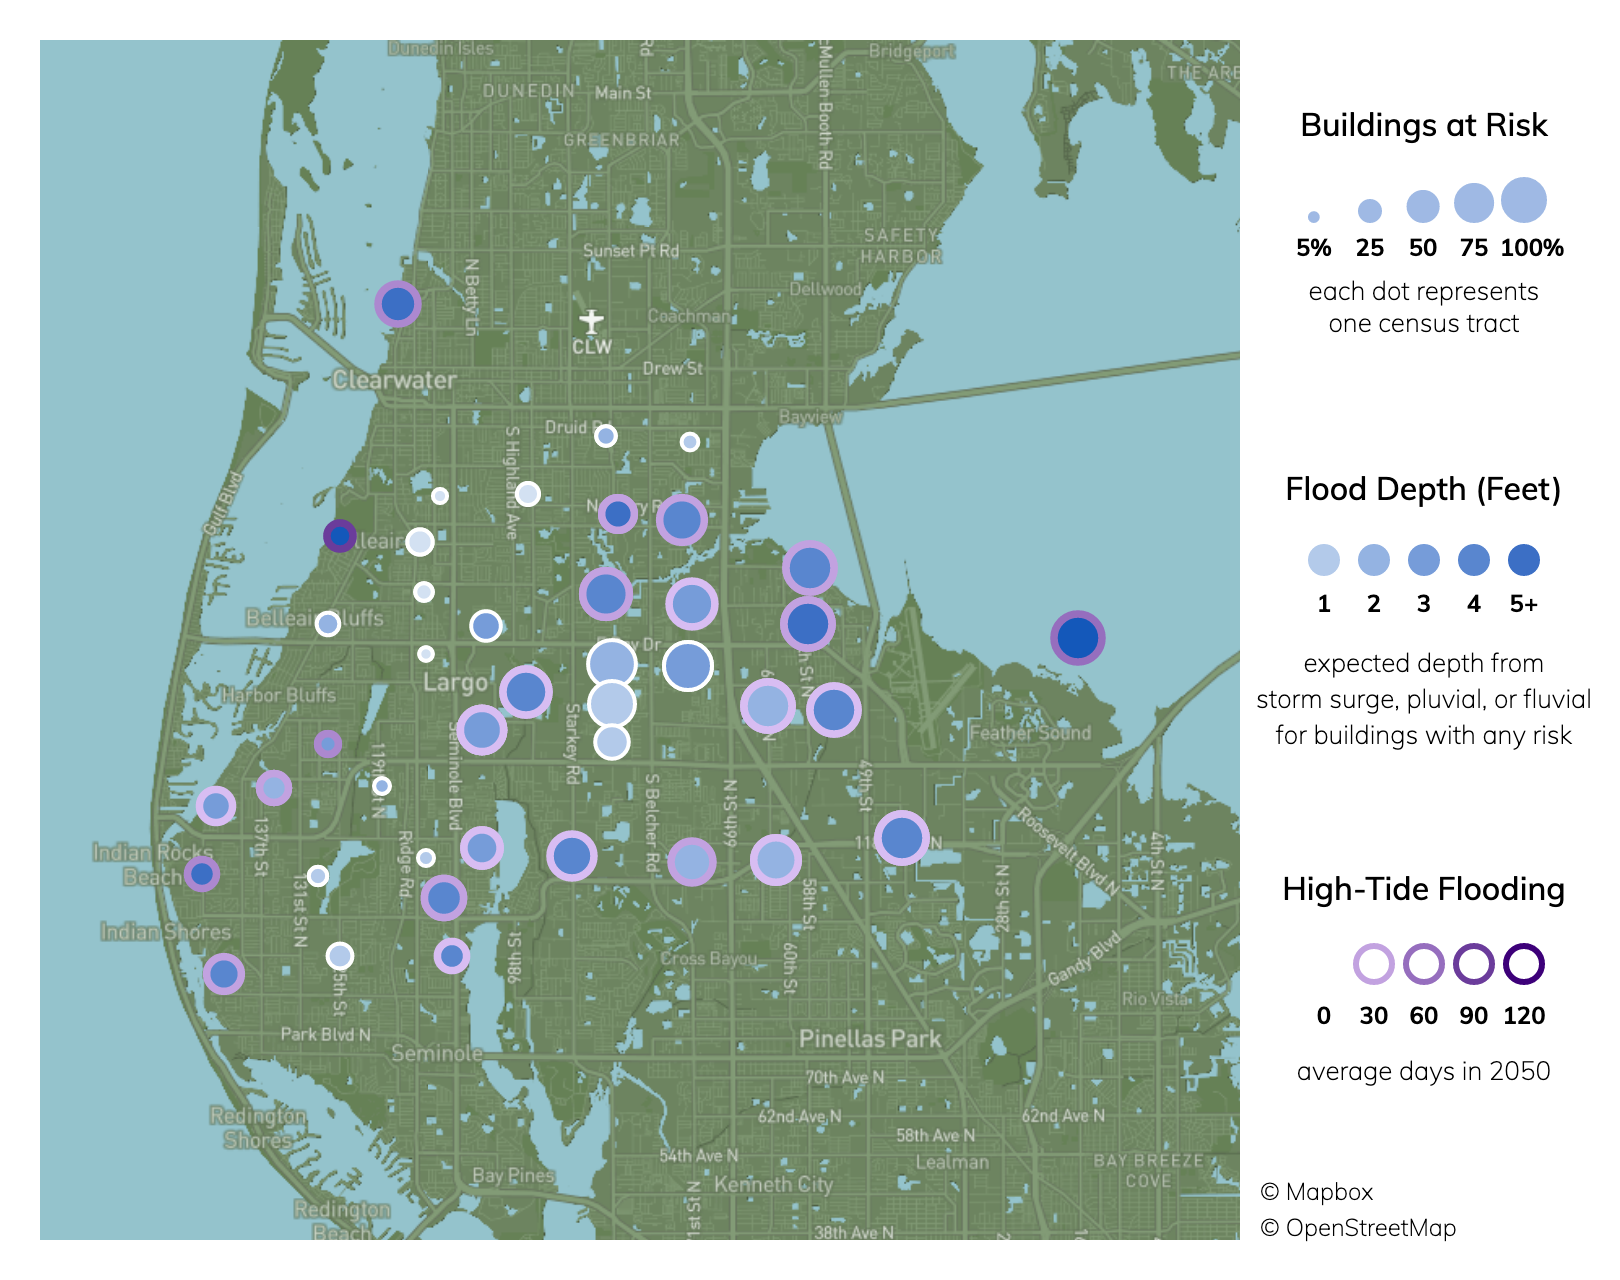The image size is (1620, 1280).
Task: Open the OpenStreetMap attribution link
Action: click(1358, 1228)
